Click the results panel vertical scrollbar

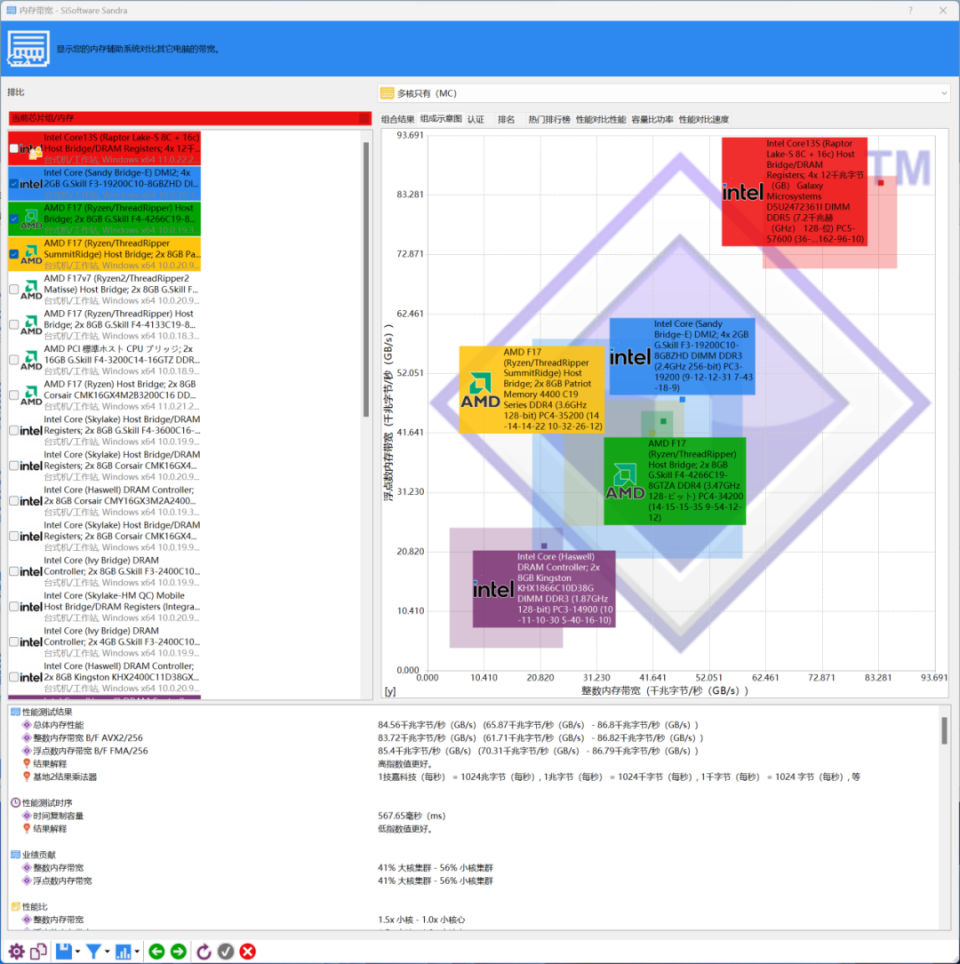tap(944, 731)
